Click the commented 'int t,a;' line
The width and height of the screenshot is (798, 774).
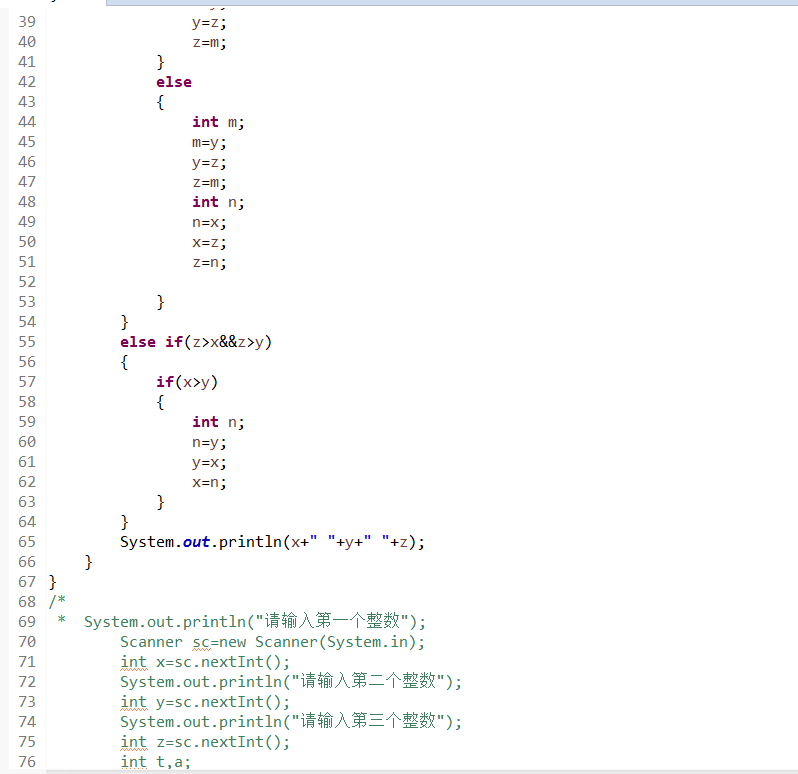[155, 762]
